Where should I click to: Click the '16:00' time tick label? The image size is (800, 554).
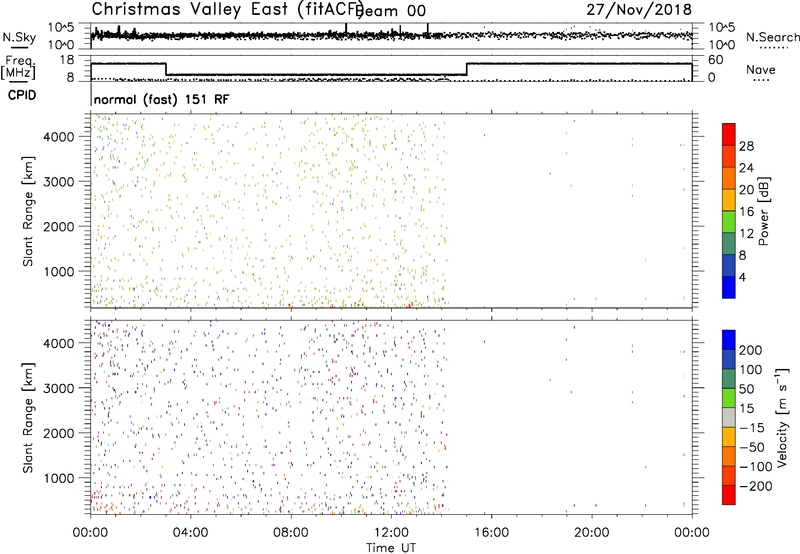coord(491,533)
